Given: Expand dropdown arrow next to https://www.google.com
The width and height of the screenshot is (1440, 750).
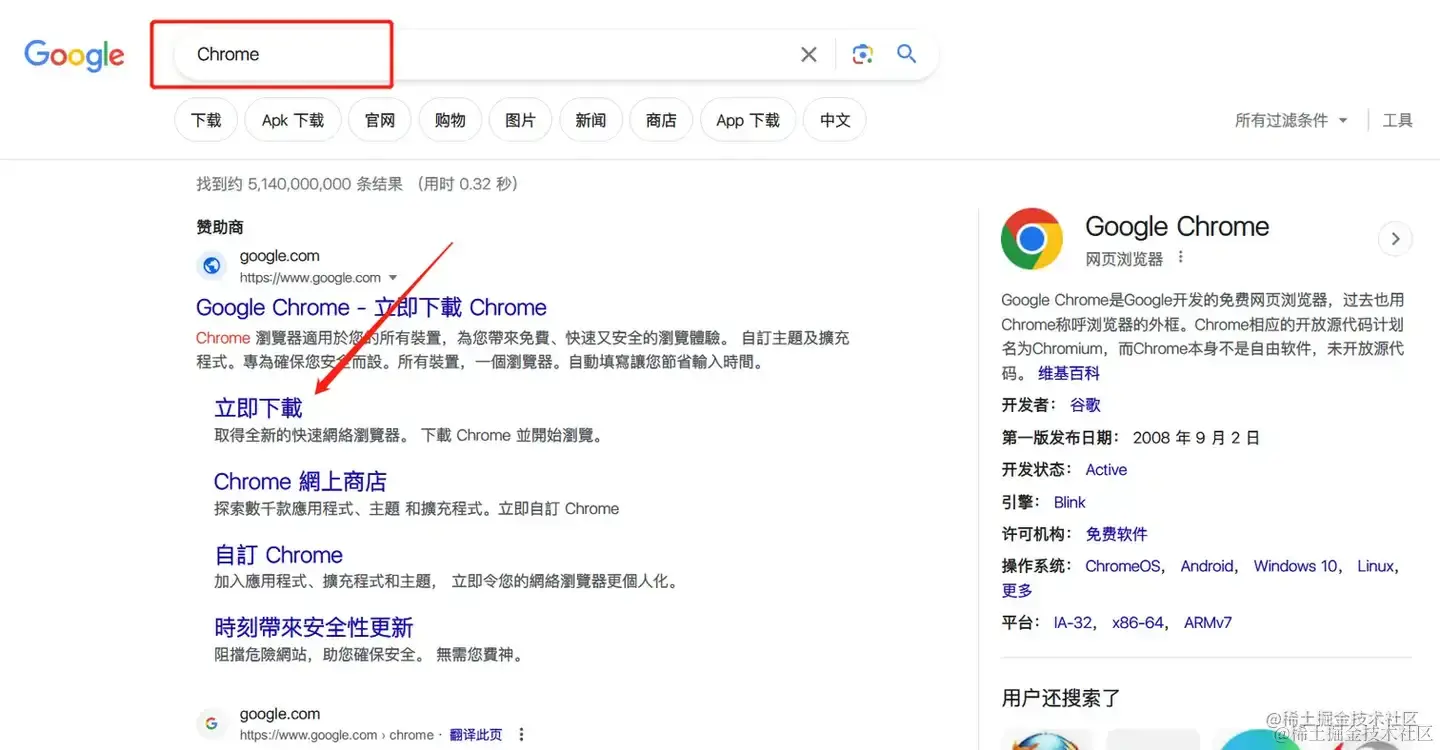Looking at the screenshot, I should pos(393,278).
